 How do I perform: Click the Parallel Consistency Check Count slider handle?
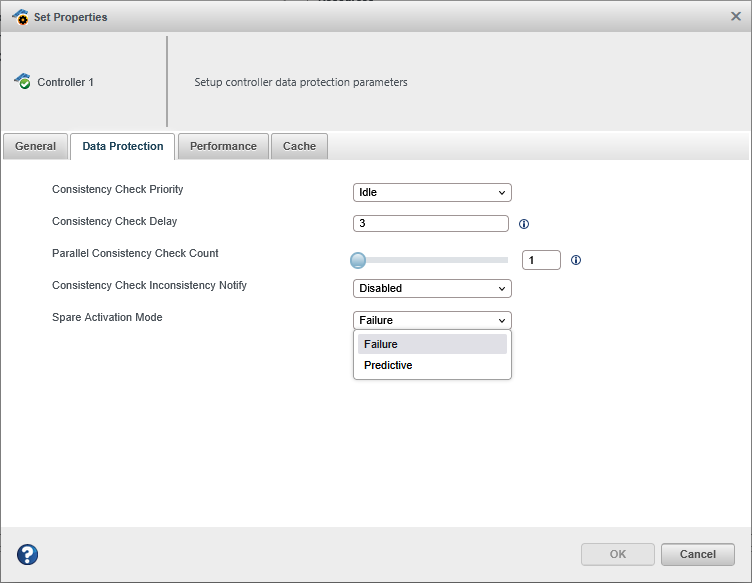358,260
